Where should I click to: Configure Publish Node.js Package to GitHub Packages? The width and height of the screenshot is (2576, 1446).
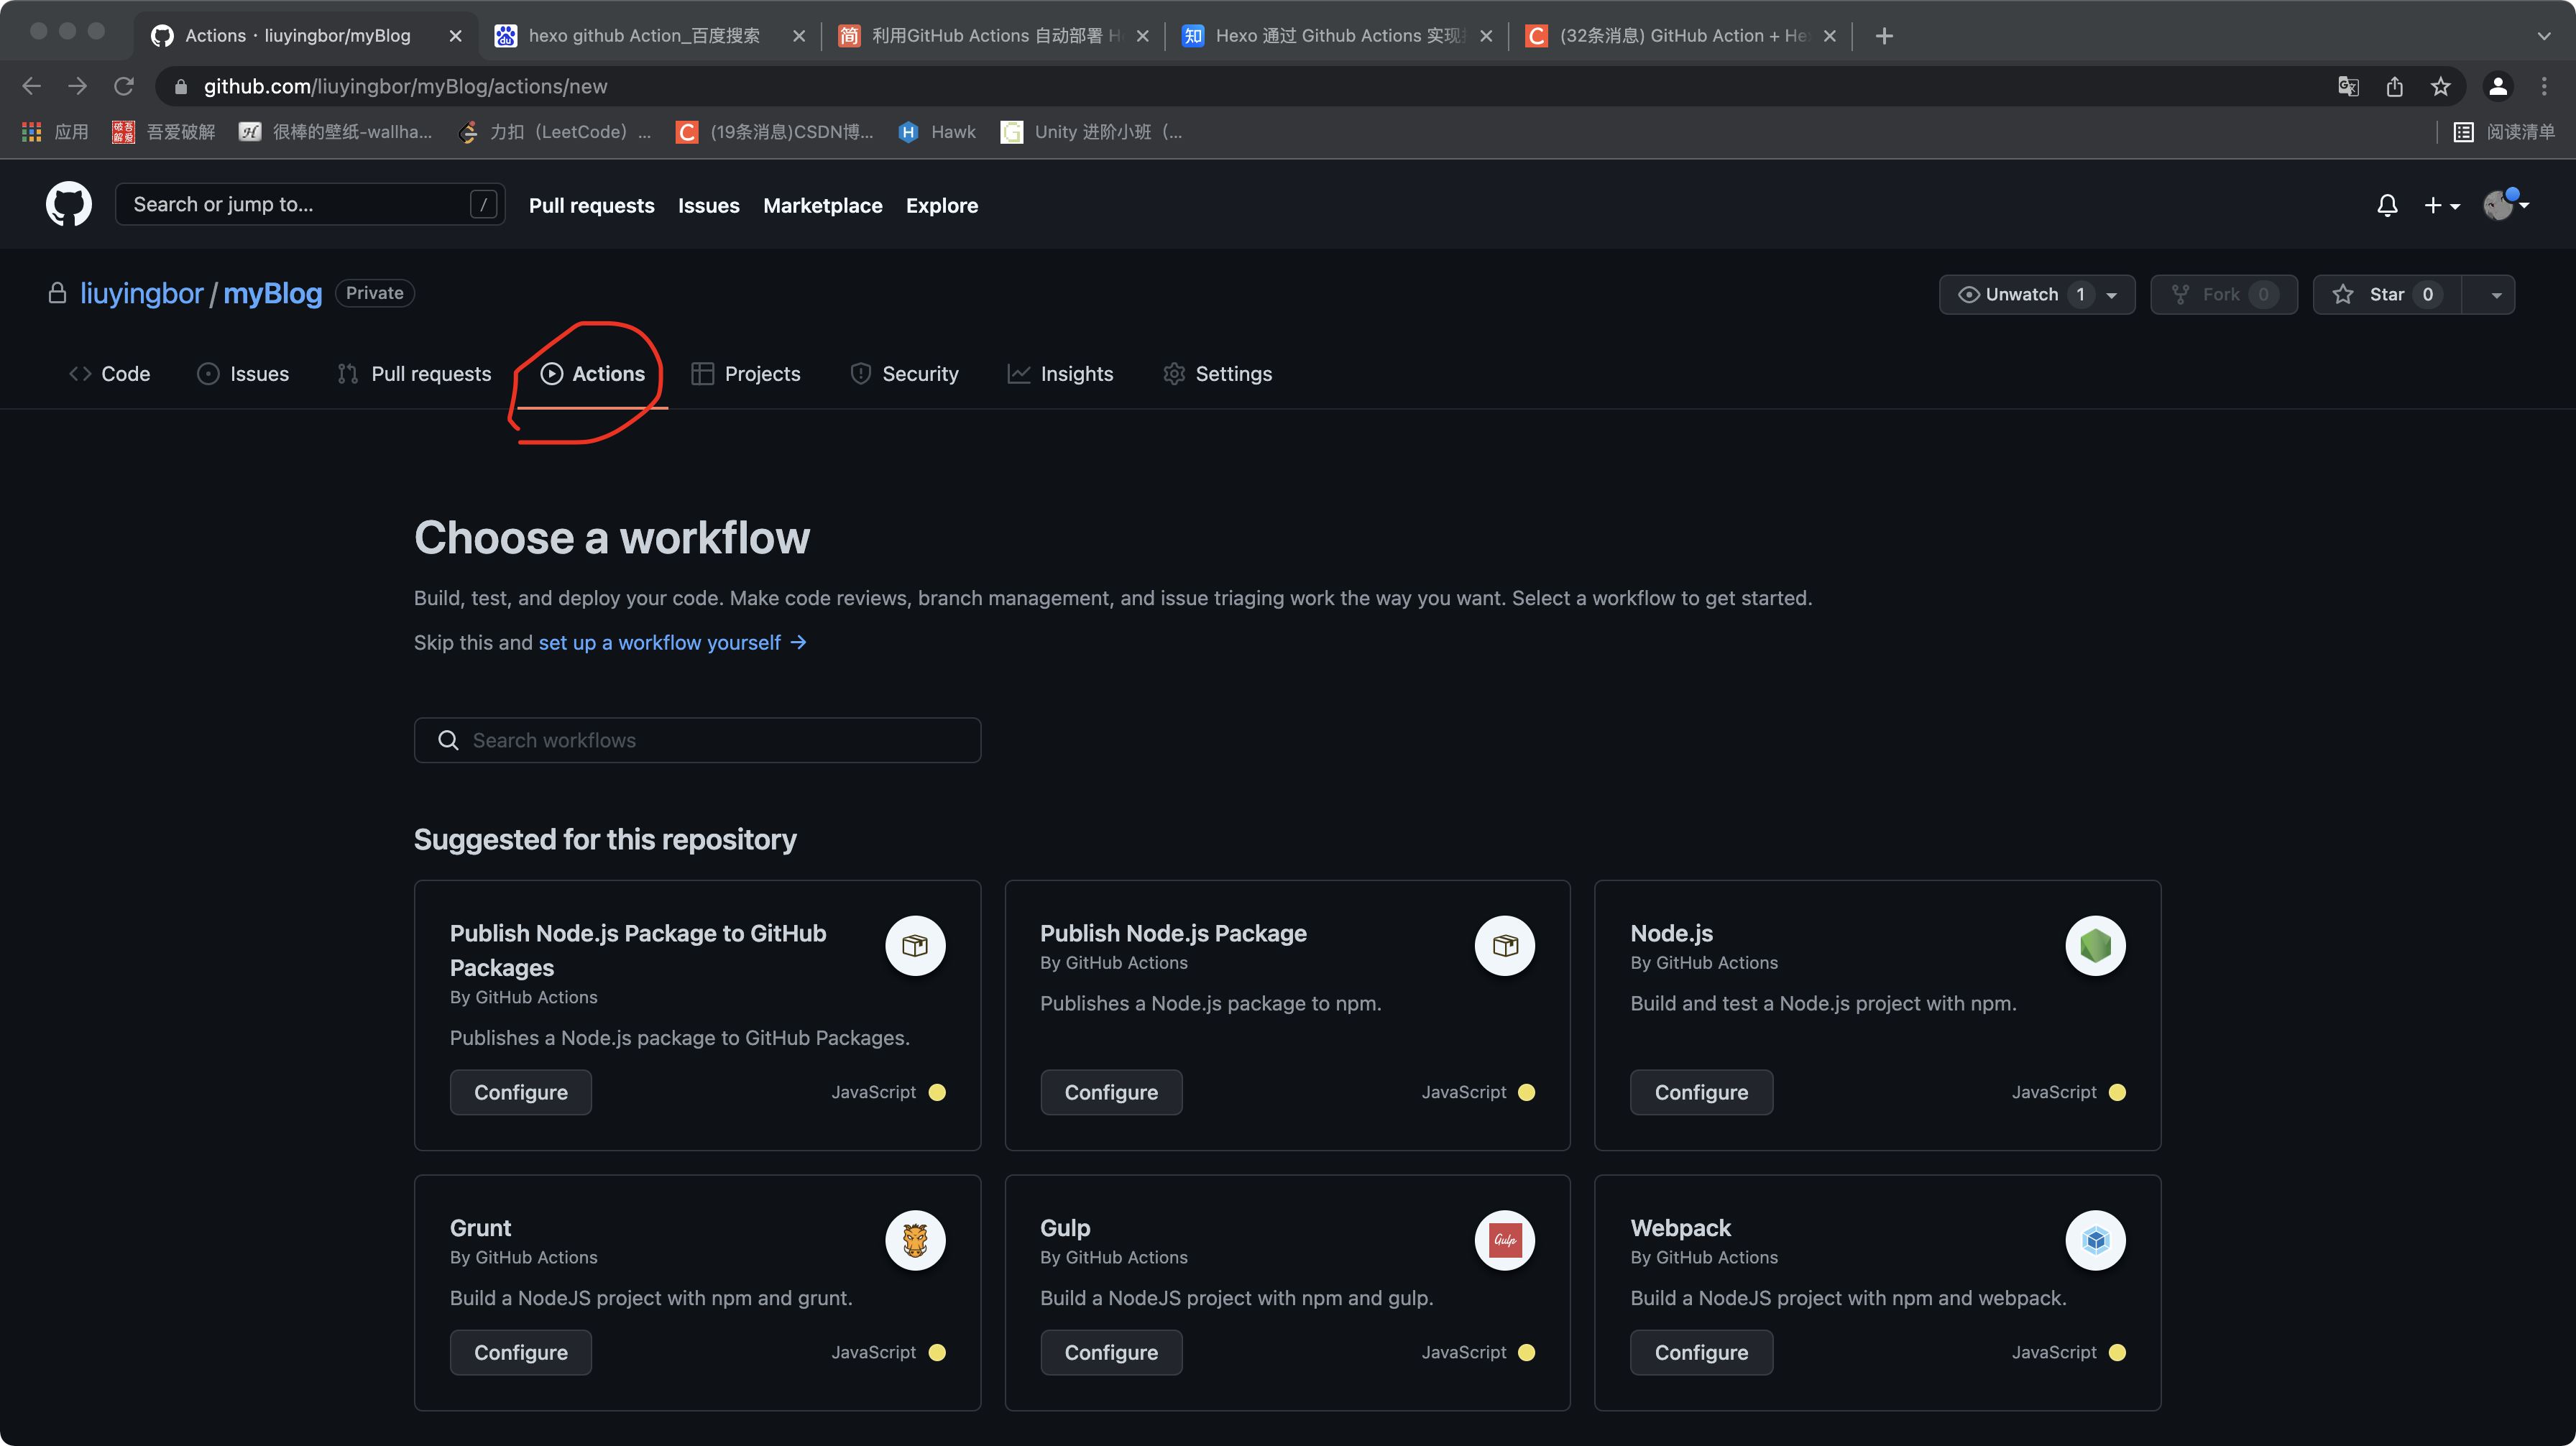pyautogui.click(x=521, y=1092)
